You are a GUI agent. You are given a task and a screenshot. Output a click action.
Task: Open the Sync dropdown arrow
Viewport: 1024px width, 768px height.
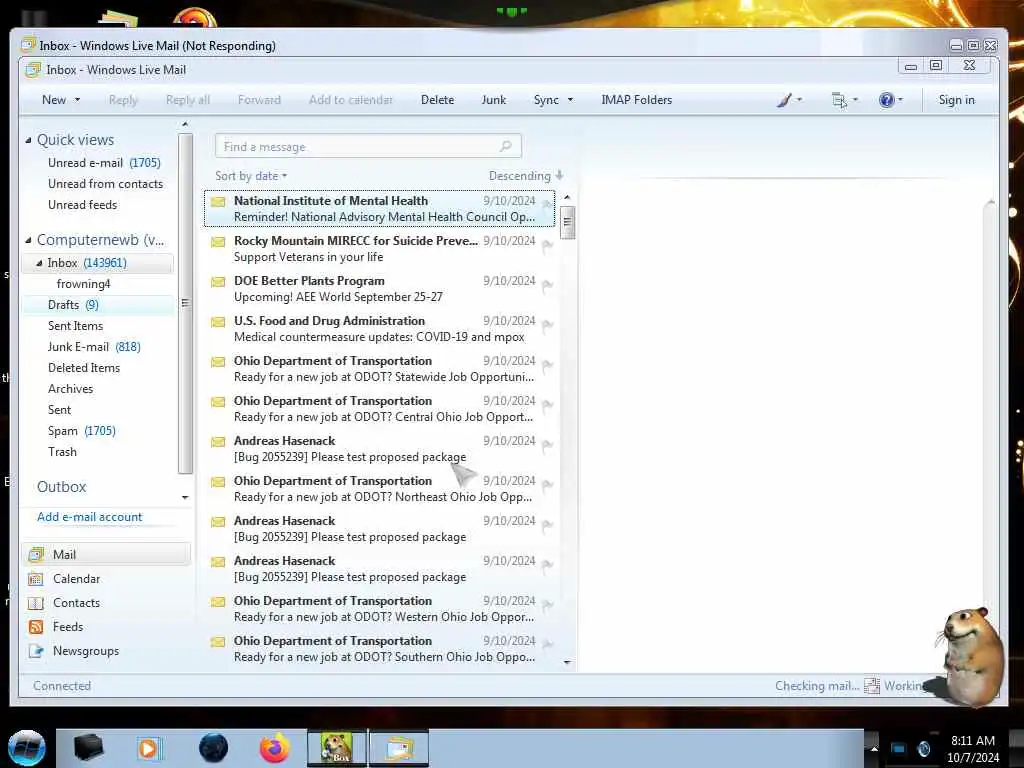tap(570, 100)
